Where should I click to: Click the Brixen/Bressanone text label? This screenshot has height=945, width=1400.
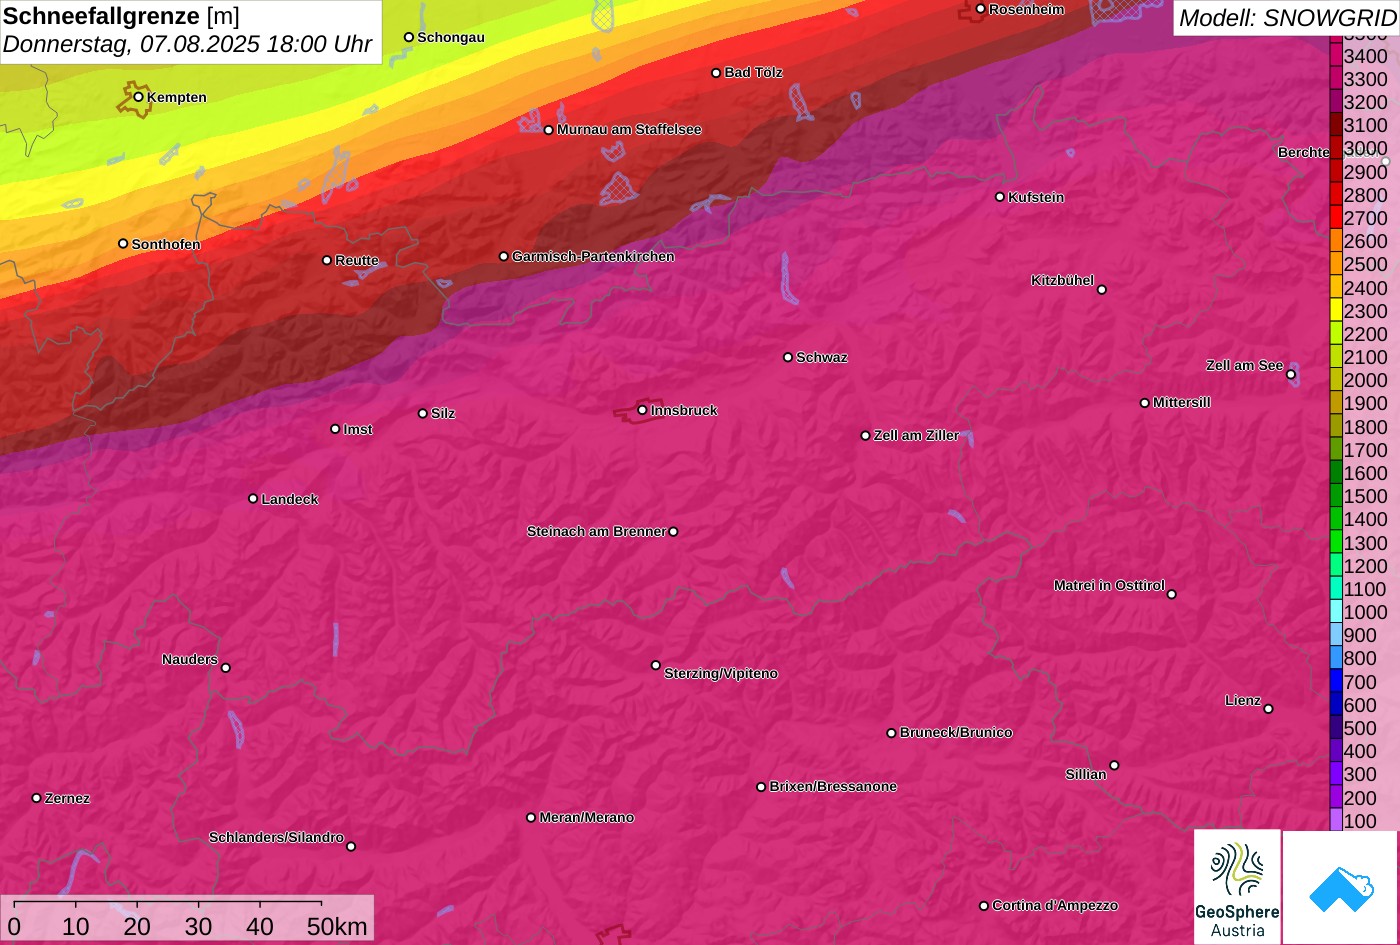click(x=833, y=787)
